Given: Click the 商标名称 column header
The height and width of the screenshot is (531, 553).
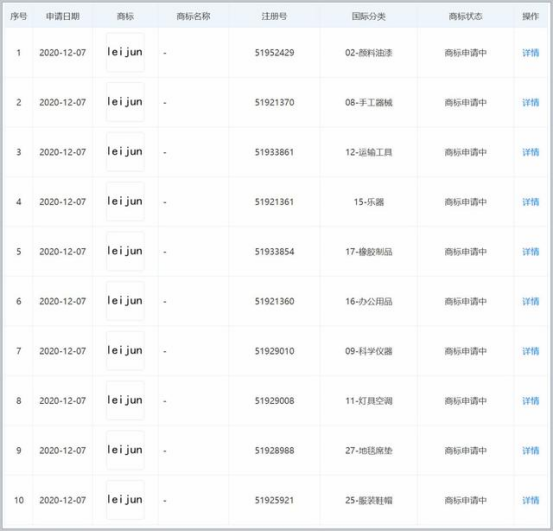Looking at the screenshot, I should click(193, 16).
